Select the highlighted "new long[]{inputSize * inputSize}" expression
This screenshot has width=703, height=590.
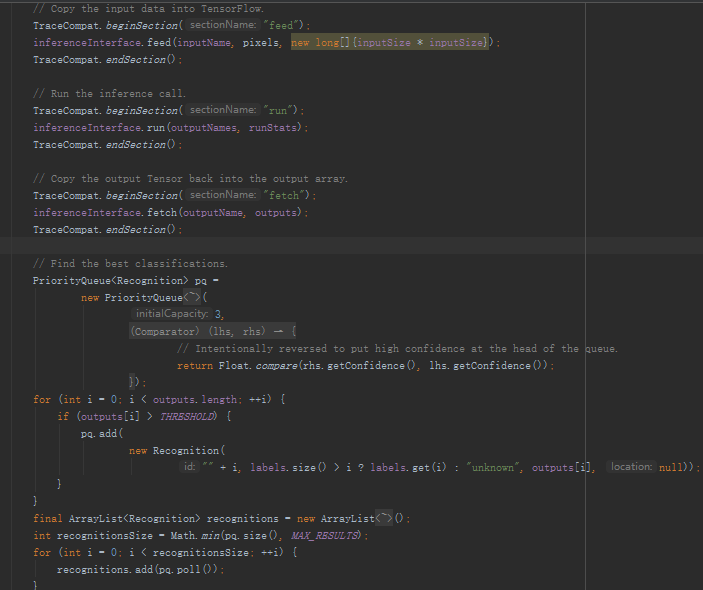point(390,42)
